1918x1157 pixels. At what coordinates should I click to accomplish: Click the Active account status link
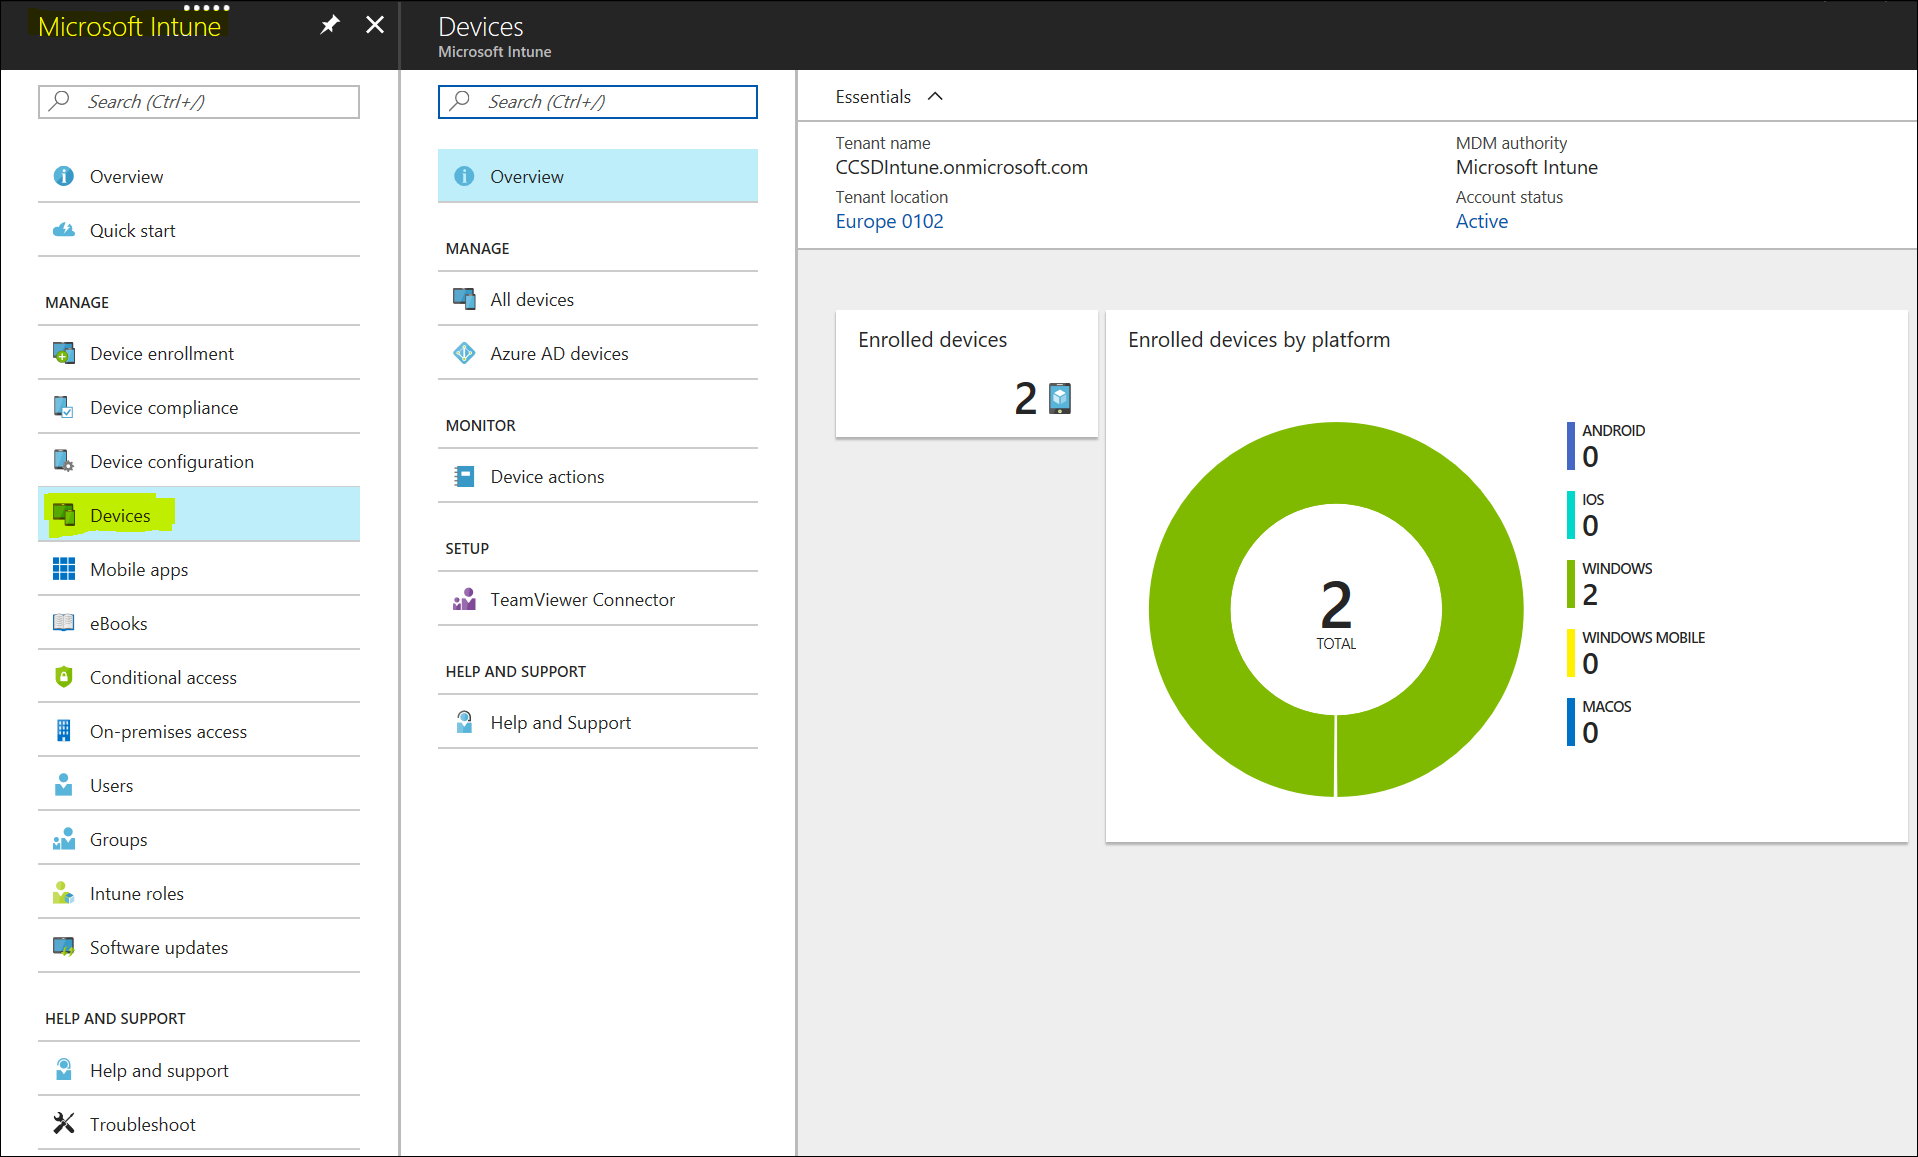1481,221
